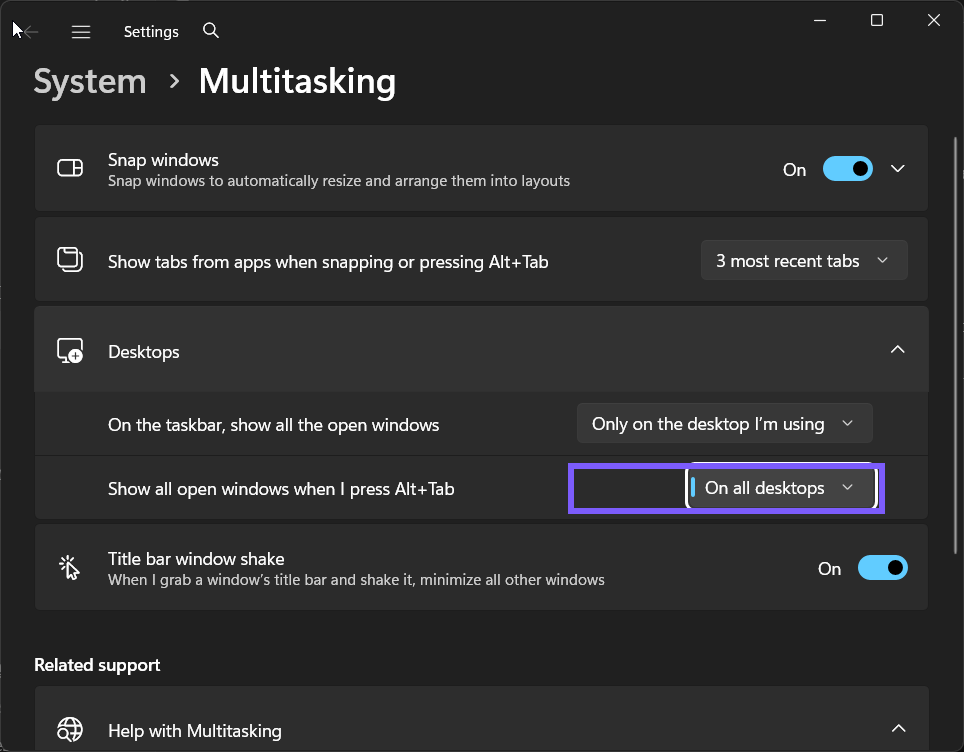Image resolution: width=964 pixels, height=752 pixels.
Task: Click the back arrow in Settings
Action: click(31, 31)
